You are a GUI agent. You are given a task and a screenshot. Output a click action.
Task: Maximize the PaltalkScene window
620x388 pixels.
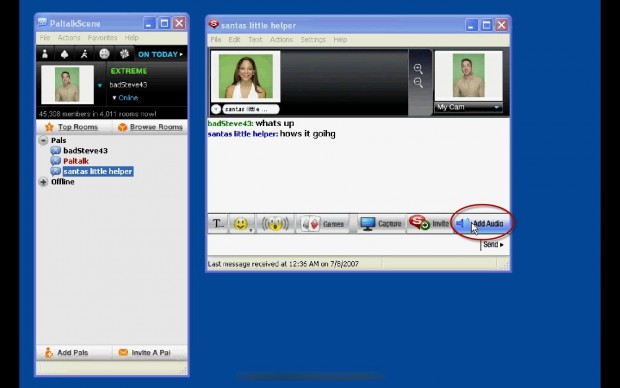164,23
